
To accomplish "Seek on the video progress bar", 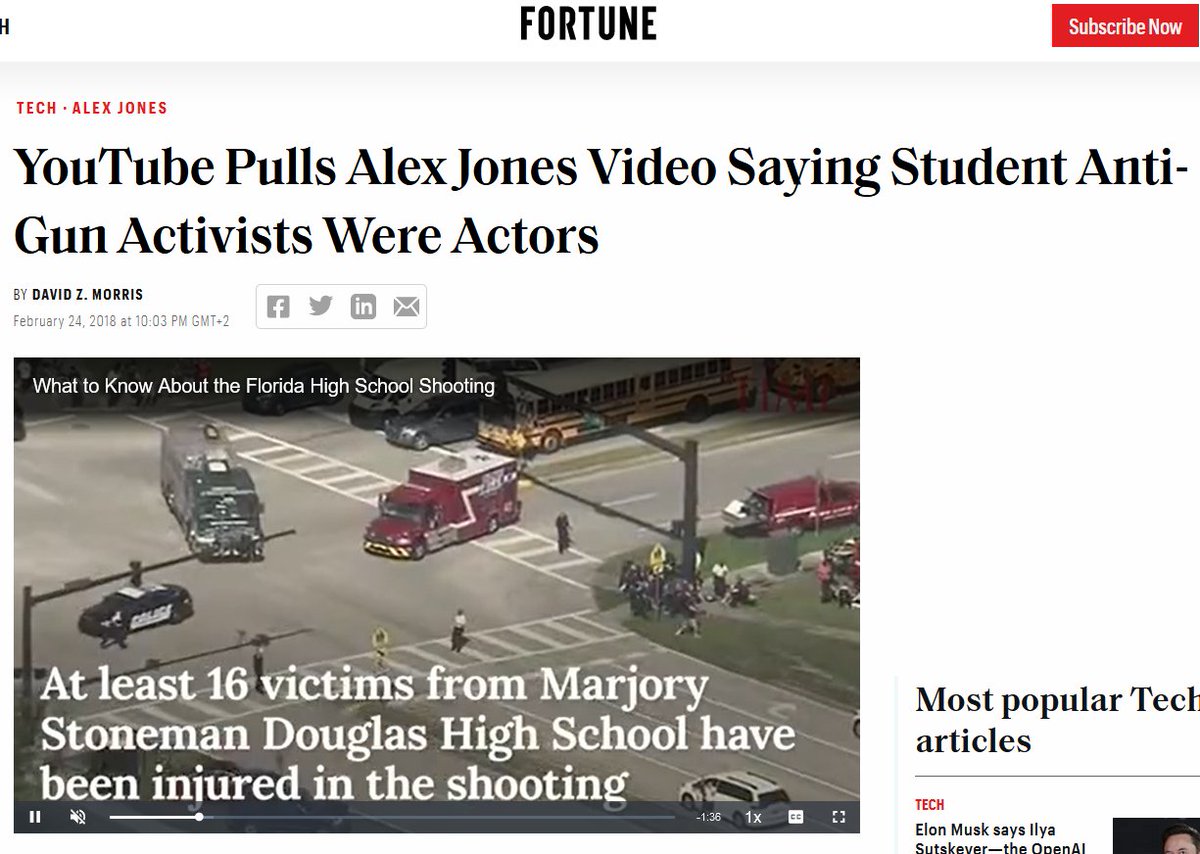I will [392, 817].
